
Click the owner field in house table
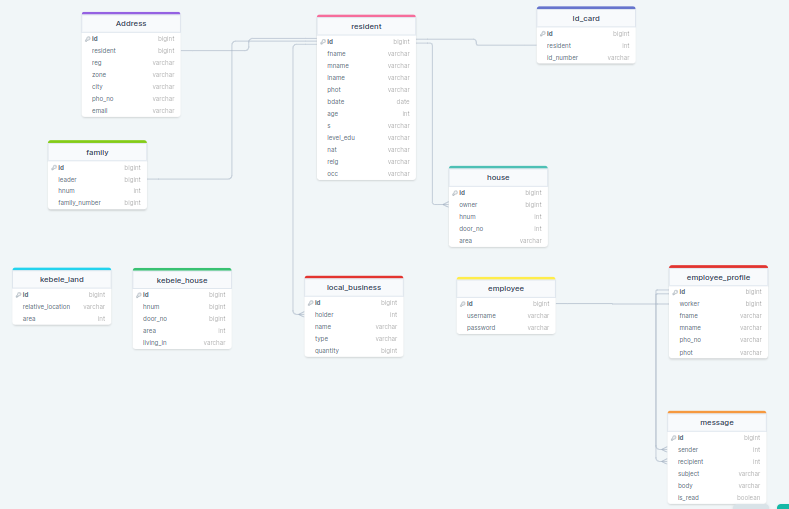point(498,205)
